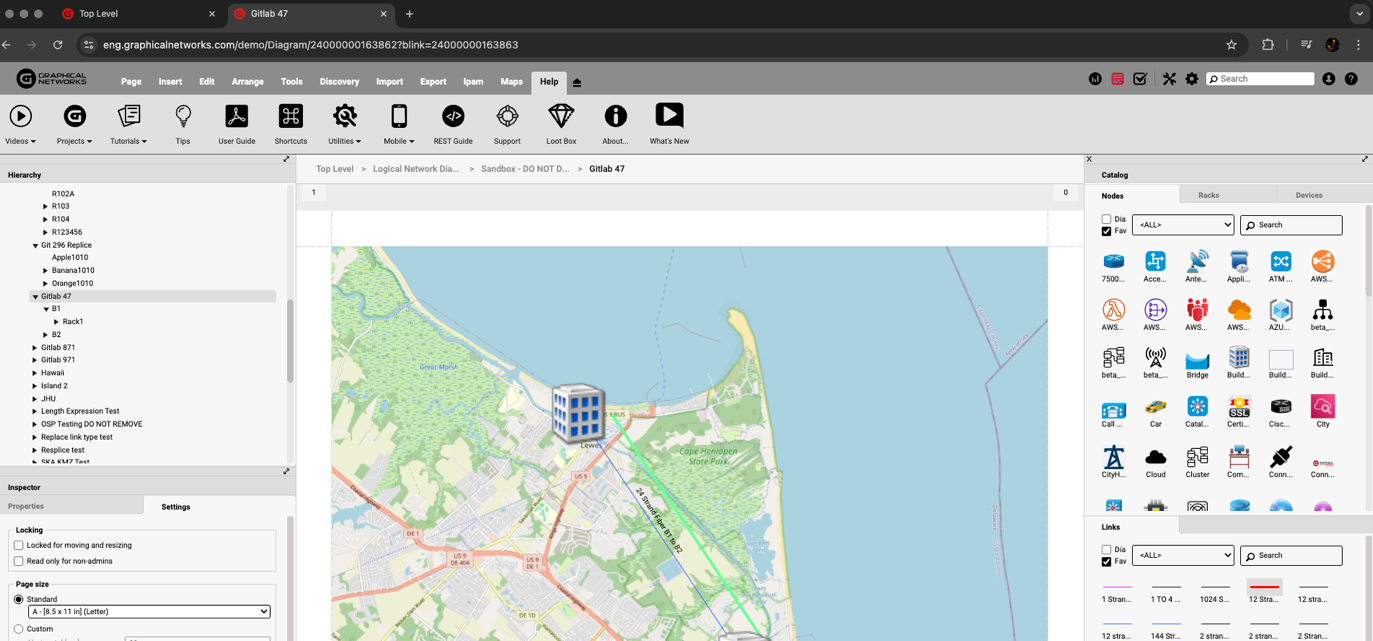Select the Custom page size radio
The image size is (1373, 641).
pyautogui.click(x=19, y=629)
